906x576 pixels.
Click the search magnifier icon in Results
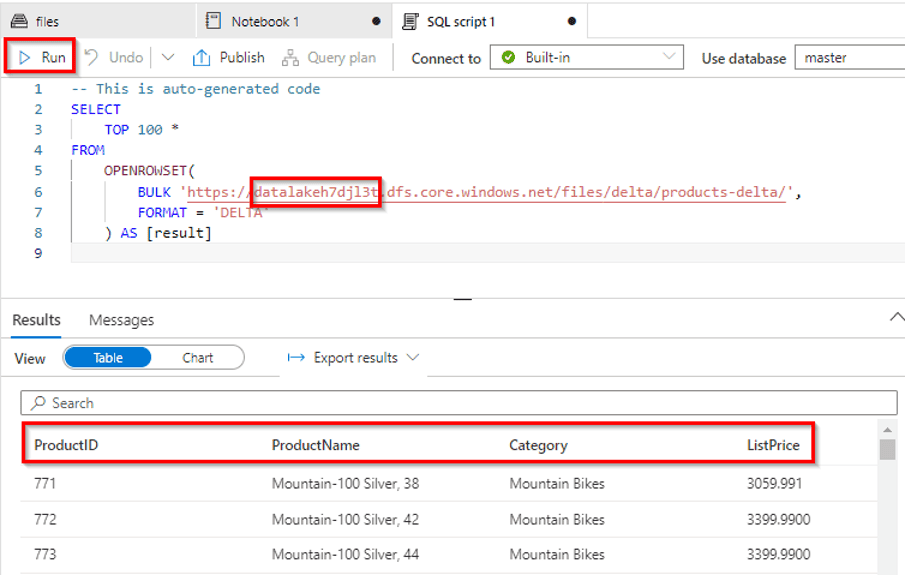point(38,402)
